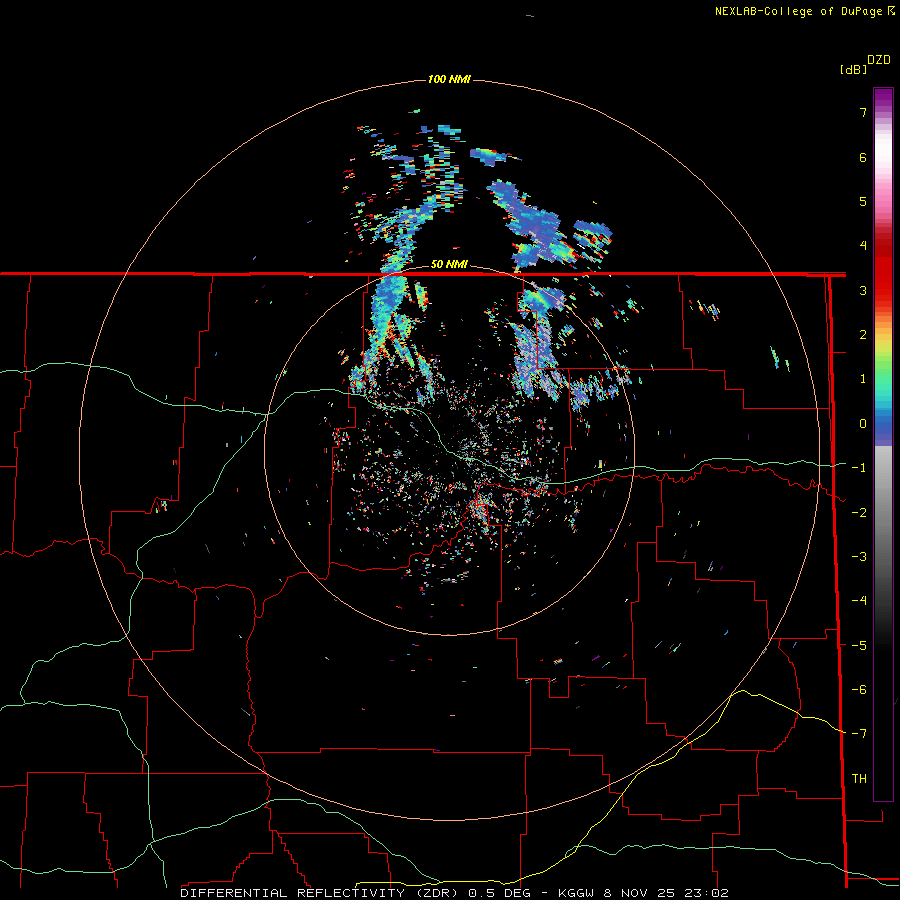Viewport: 900px width, 900px height.
Task: Click the 5 dB tick label on legend
Action: click(863, 201)
